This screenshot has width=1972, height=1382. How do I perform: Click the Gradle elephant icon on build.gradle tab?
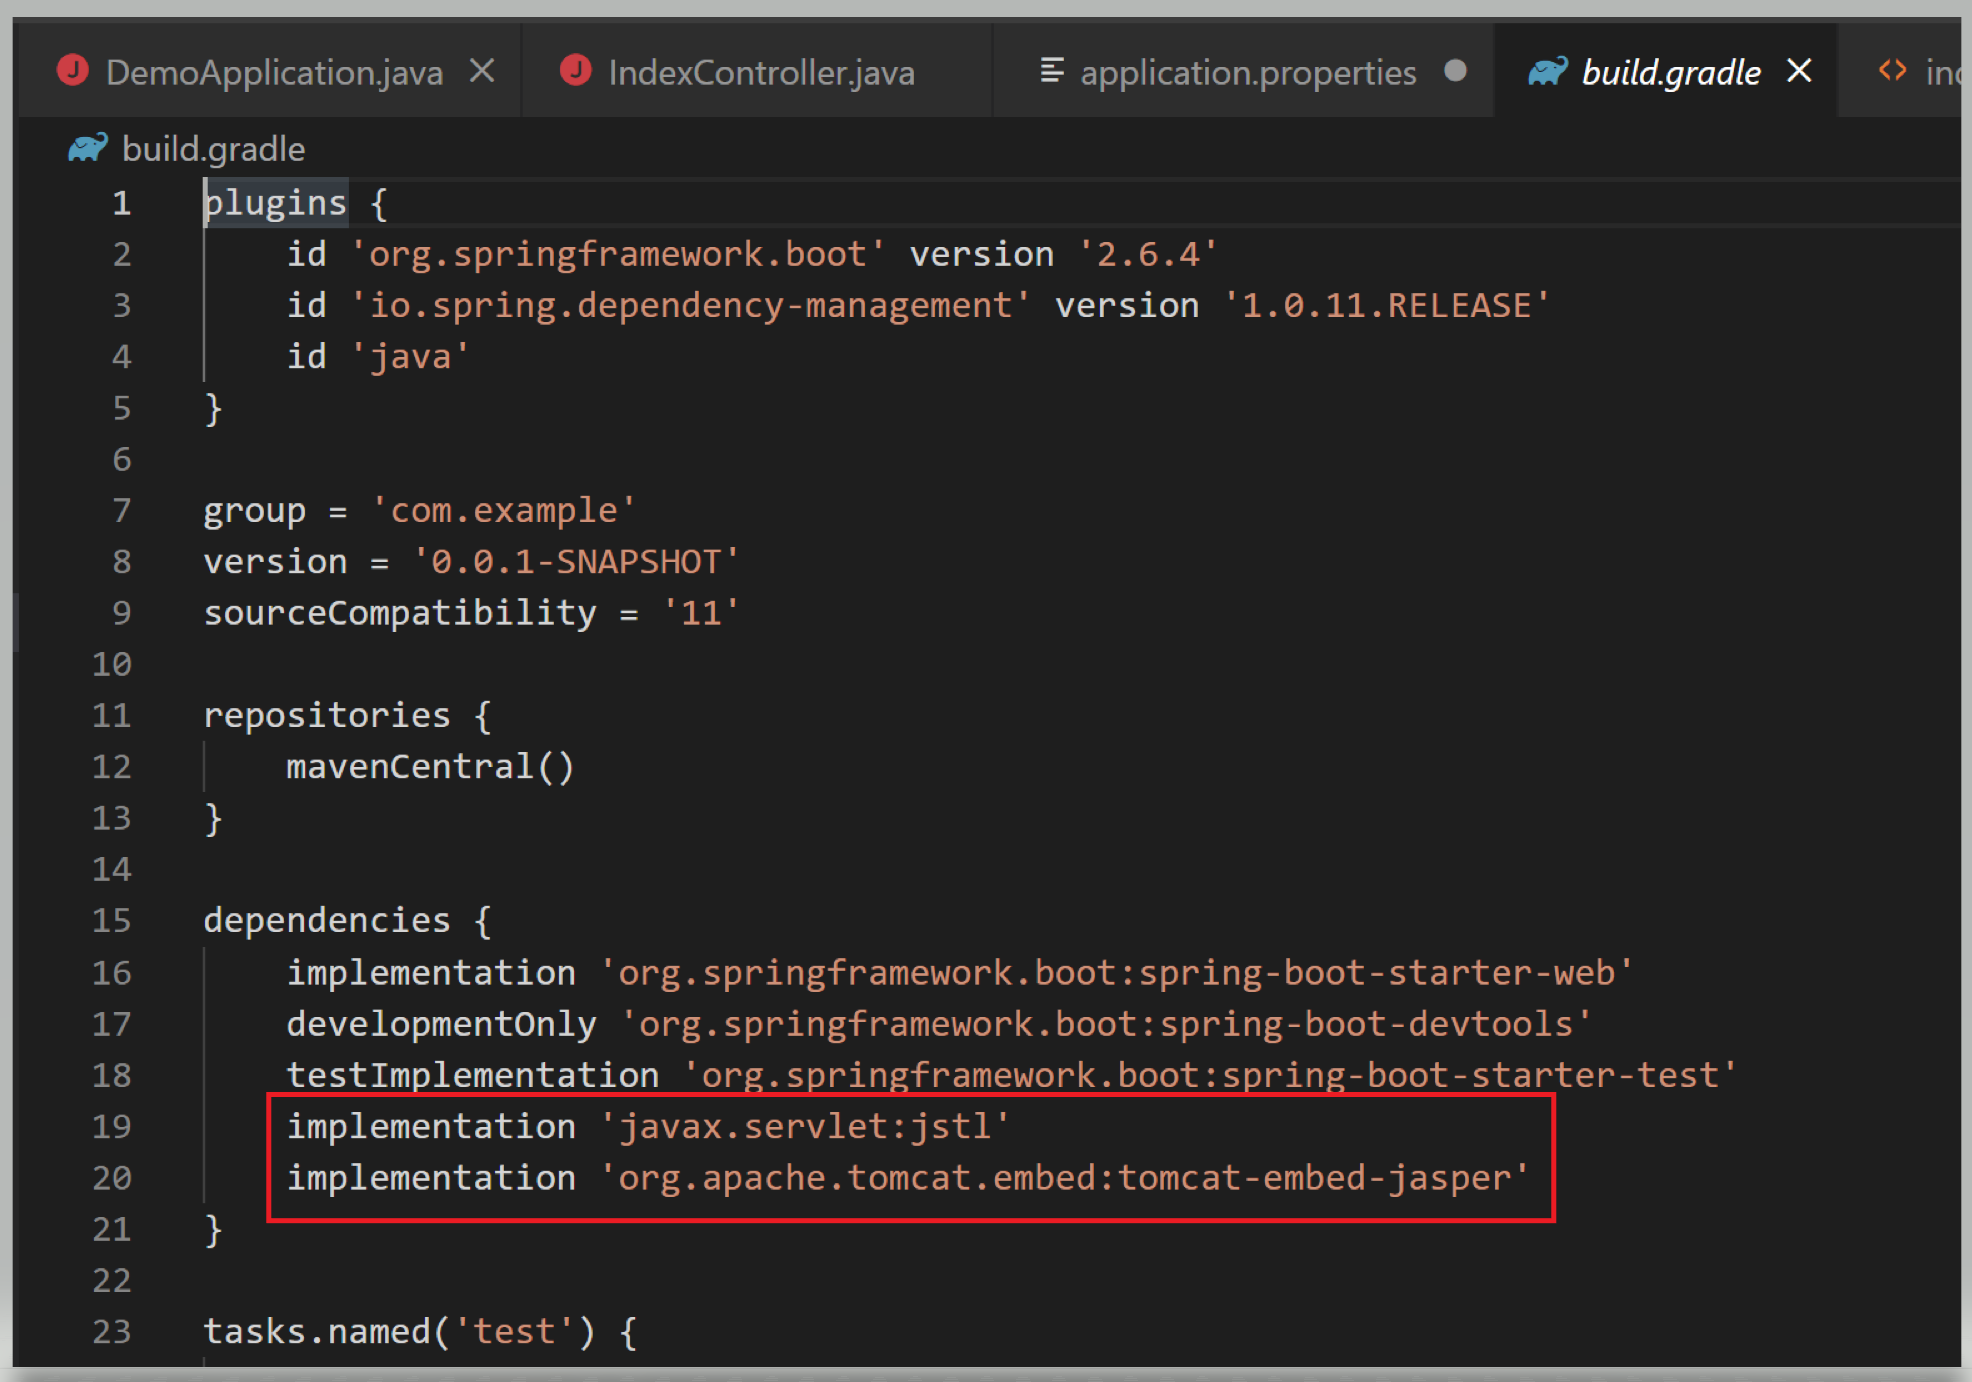pos(1547,72)
